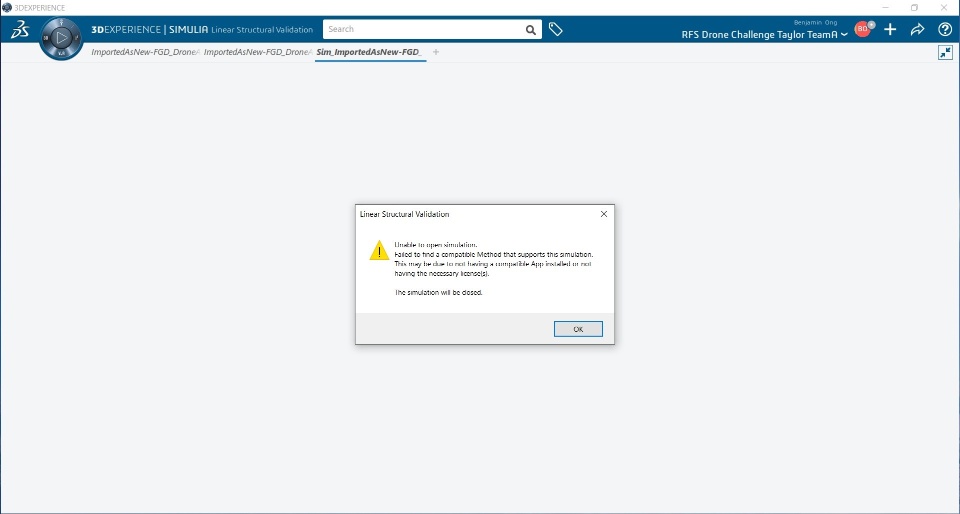Open the plus Add menu in top bar
The width and height of the screenshot is (960, 514).
(x=890, y=29)
